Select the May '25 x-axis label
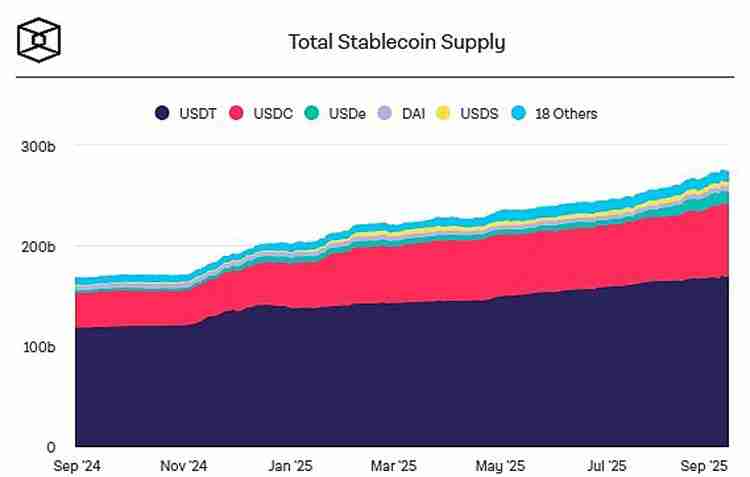This screenshot has height=477, width=750. coord(500,466)
